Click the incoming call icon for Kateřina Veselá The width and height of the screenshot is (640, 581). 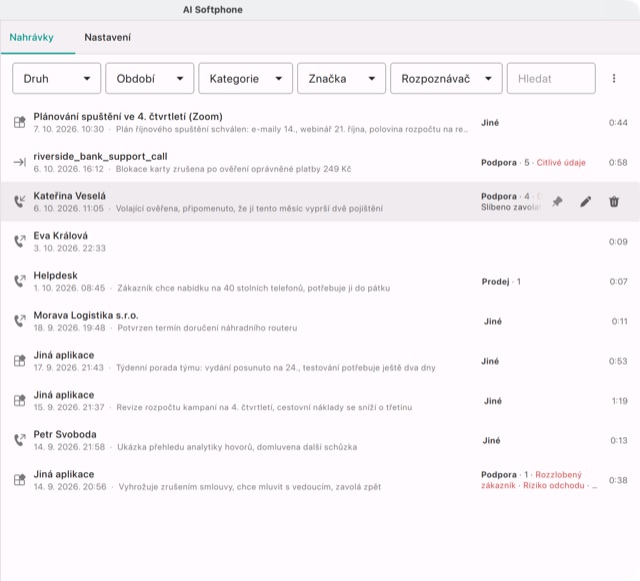tap(20, 201)
